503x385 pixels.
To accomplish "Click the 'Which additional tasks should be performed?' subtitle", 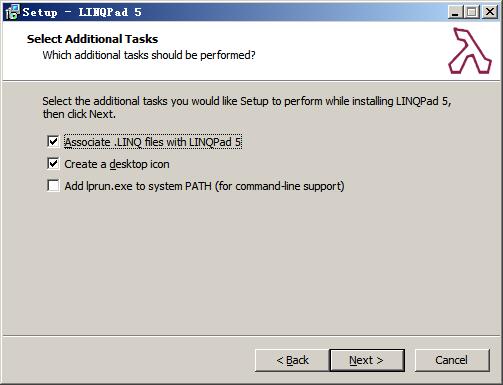I will [149, 55].
